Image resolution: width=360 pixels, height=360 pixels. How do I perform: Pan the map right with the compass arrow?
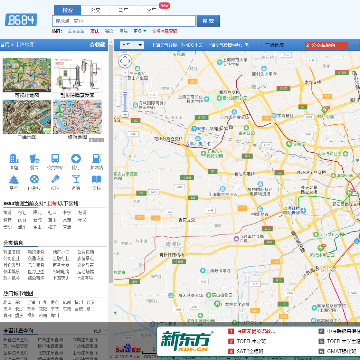click(x=130, y=61)
